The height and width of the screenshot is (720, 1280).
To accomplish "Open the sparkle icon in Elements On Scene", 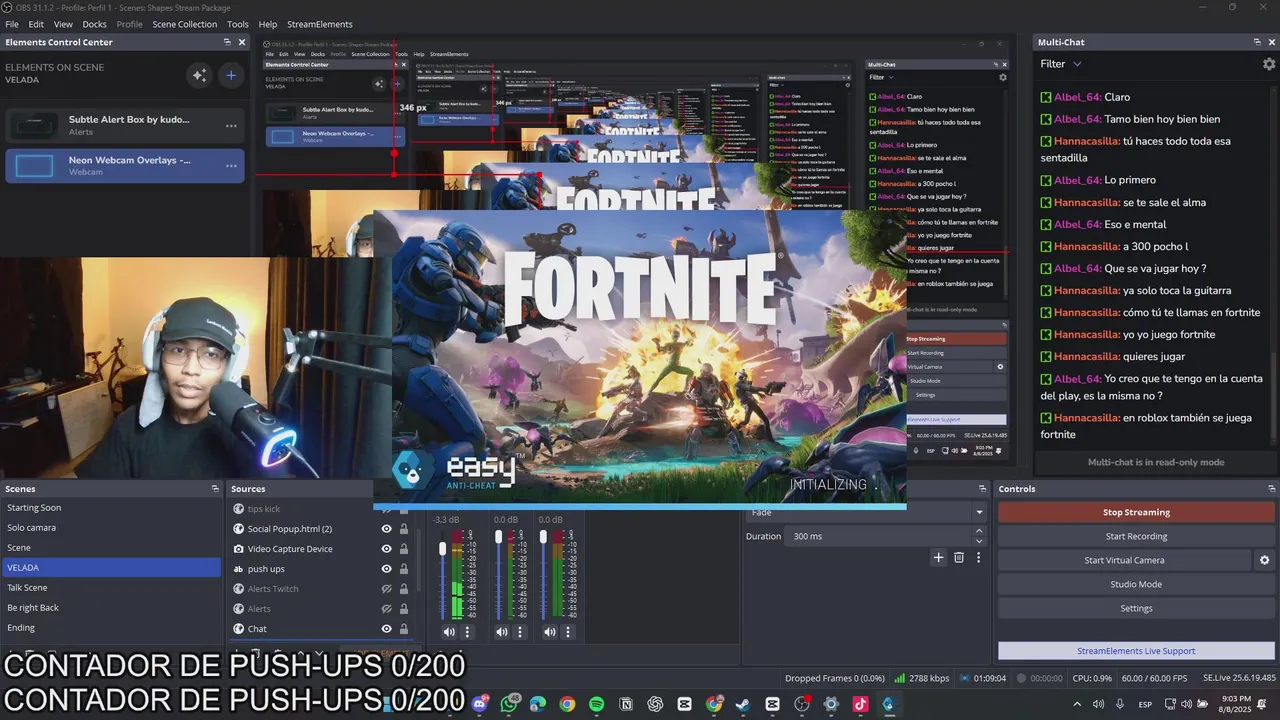I will point(199,75).
